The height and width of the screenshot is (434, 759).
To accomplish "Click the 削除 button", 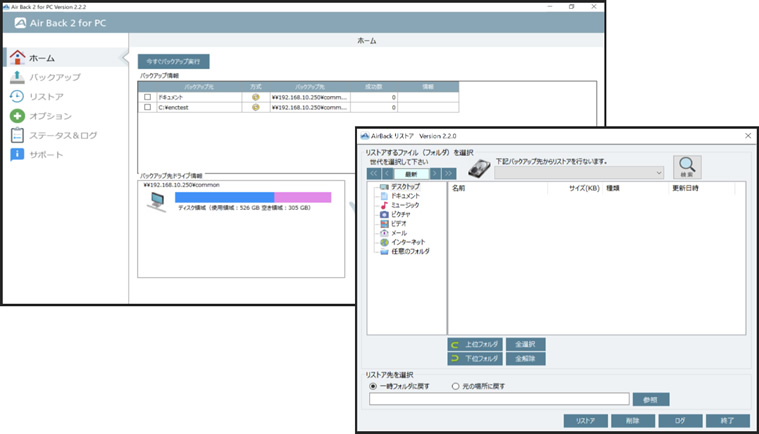I will click(633, 421).
